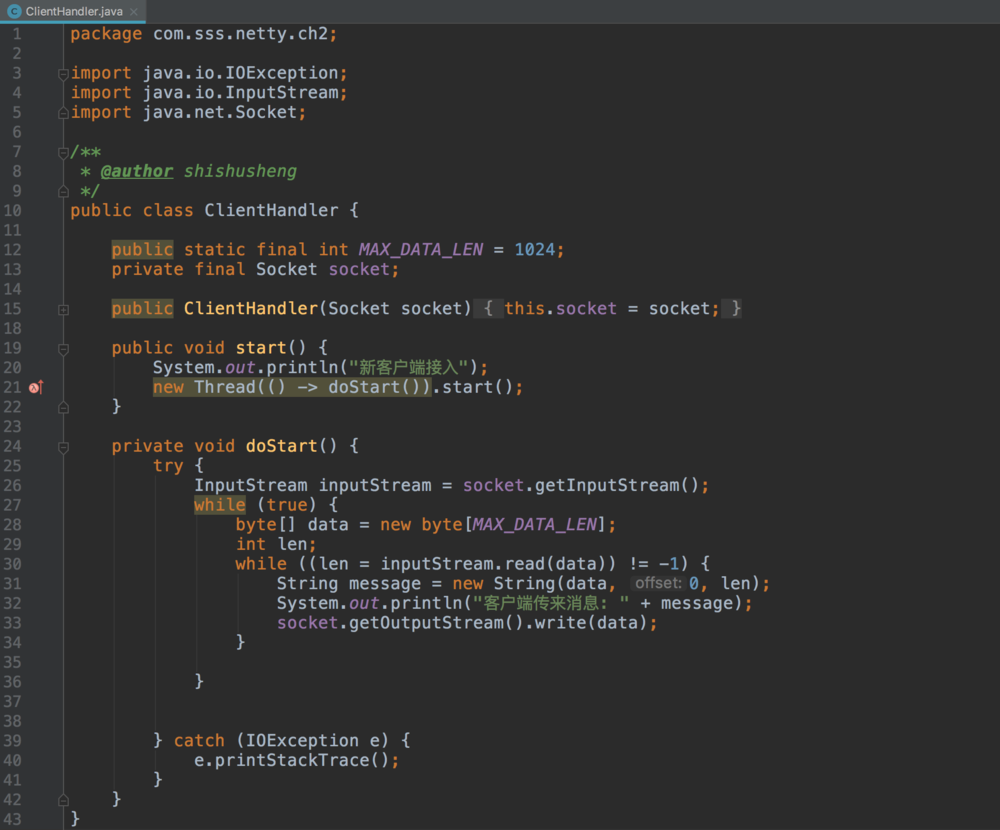Click the 'ClientHandler' constructor name on line 15

pos(251,309)
